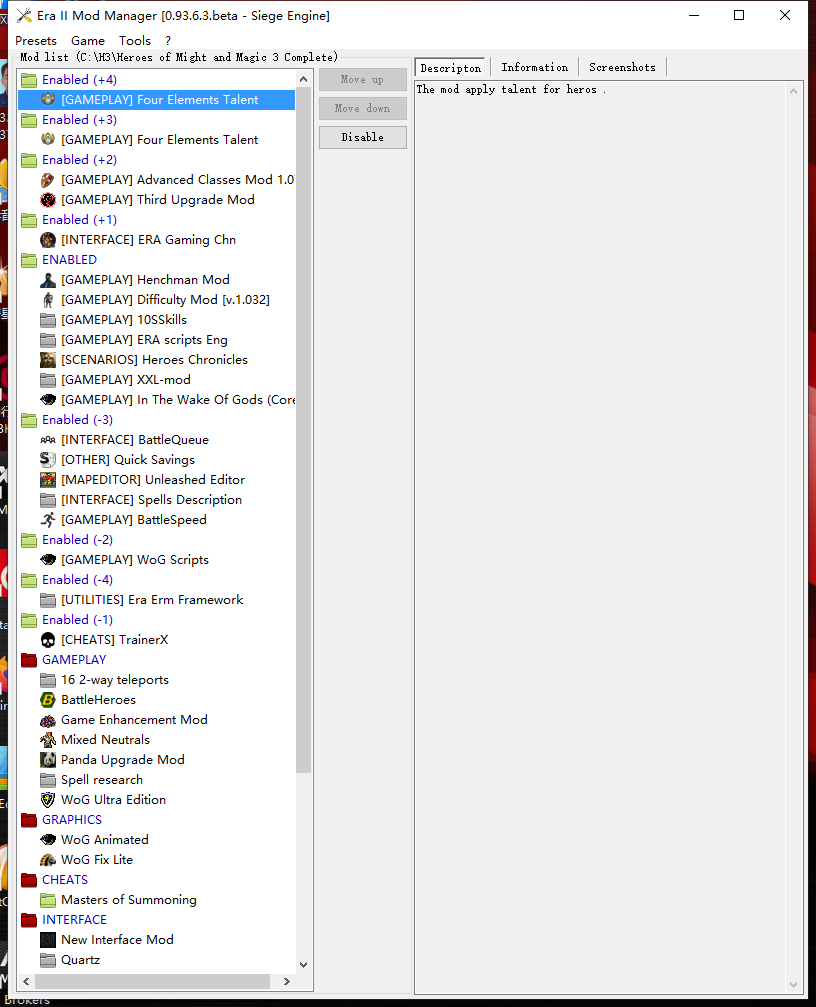This screenshot has width=816, height=1007.
Task: Select the Game Enhancement Mod icon
Action: pos(48,720)
